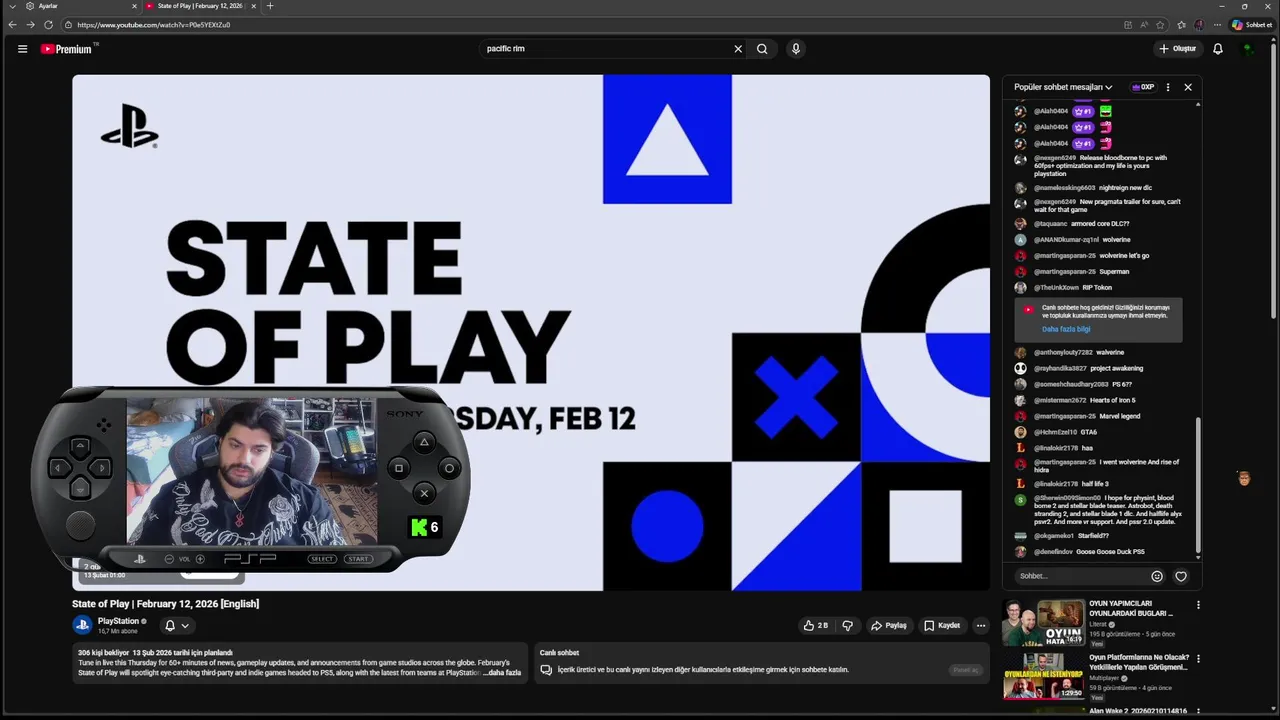
Task: Click the Multiplayer channel name
Action: point(1102,678)
